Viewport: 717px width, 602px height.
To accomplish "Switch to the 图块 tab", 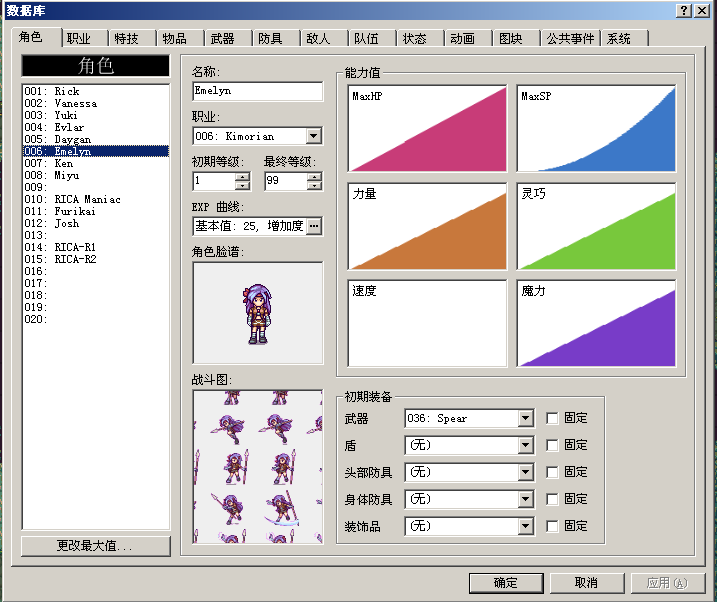I will (x=517, y=38).
